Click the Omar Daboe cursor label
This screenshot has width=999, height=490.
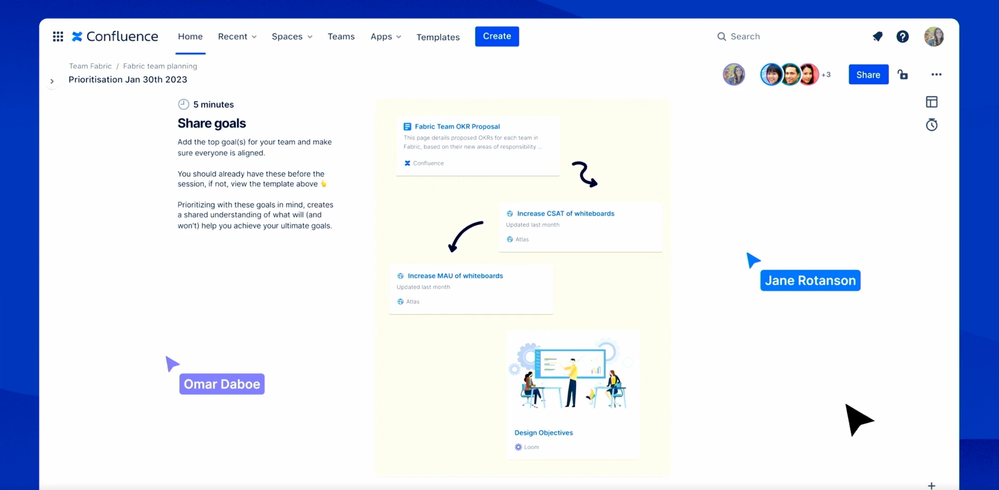(222, 384)
